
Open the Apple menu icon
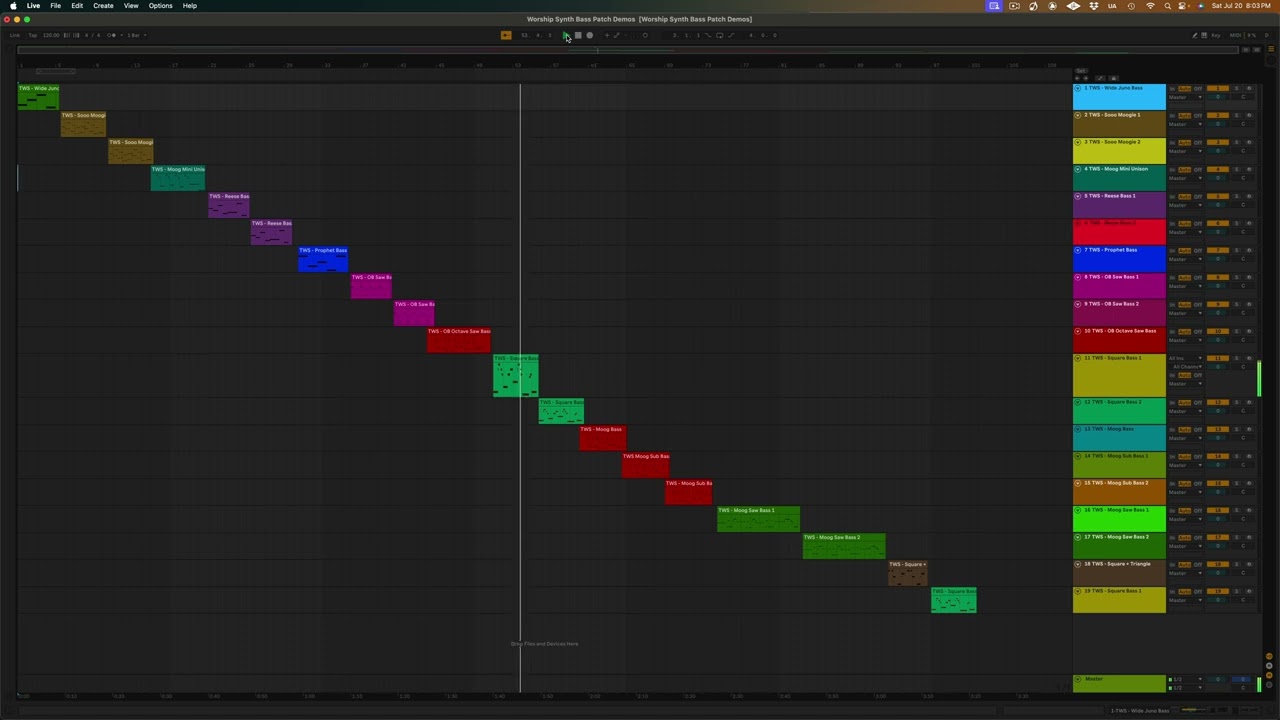coord(13,6)
